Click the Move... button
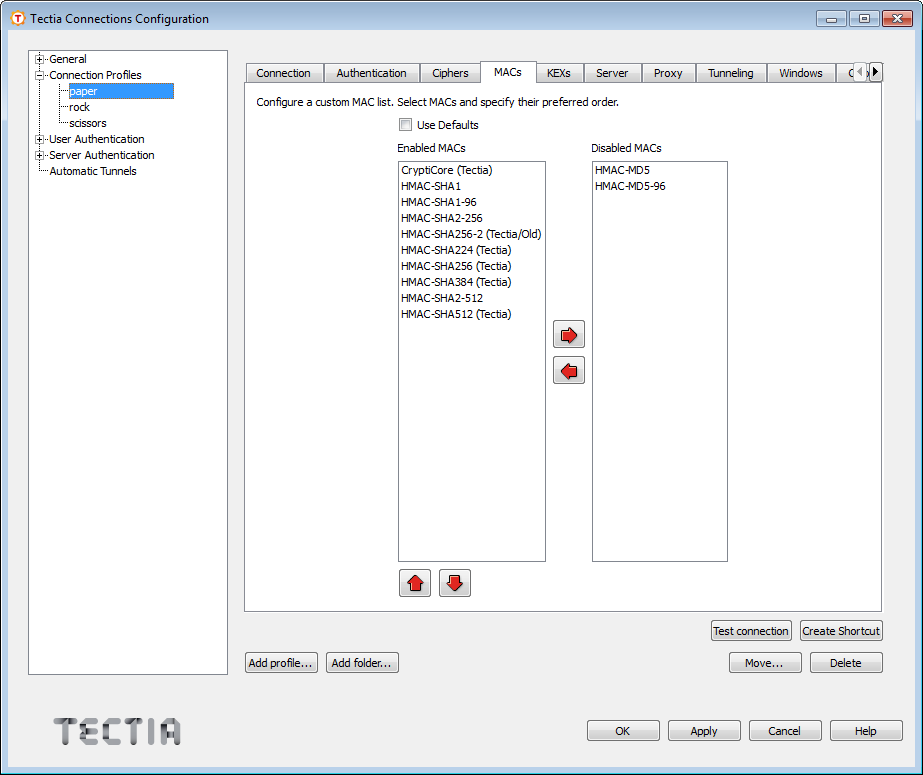This screenshot has height=775, width=923. [x=765, y=663]
